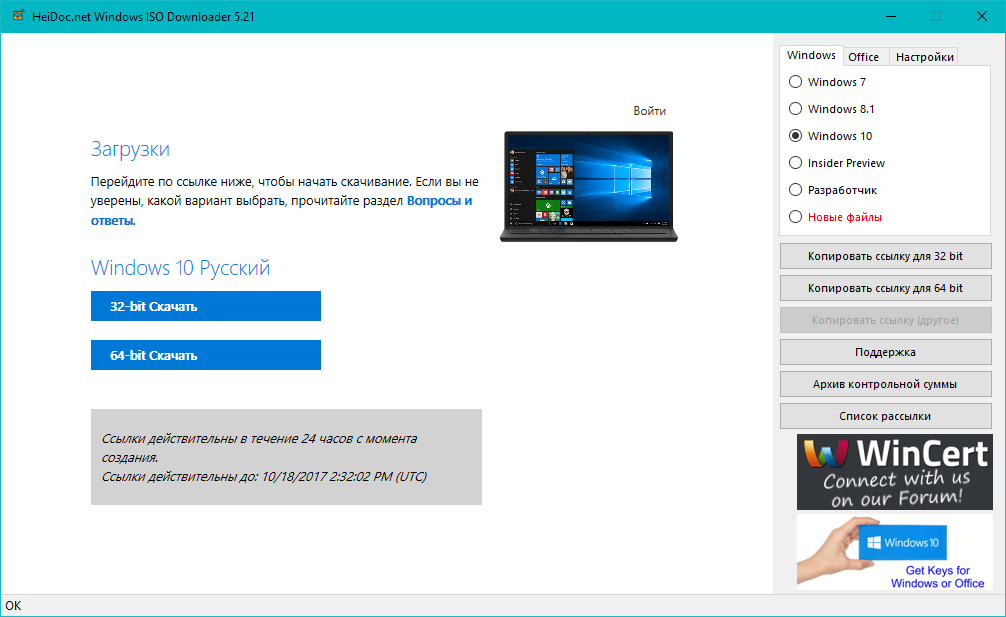Click the Загрузки heading
The height and width of the screenshot is (617, 1006).
coord(130,149)
